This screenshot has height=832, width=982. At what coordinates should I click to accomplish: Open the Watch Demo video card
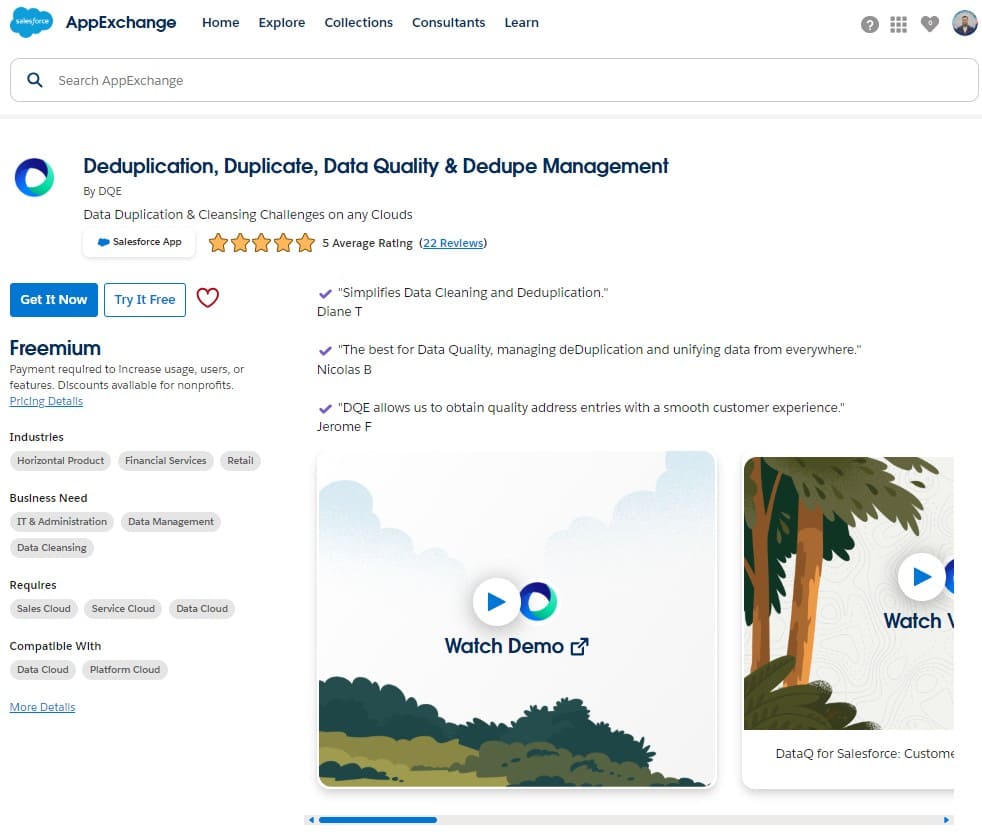click(x=517, y=619)
